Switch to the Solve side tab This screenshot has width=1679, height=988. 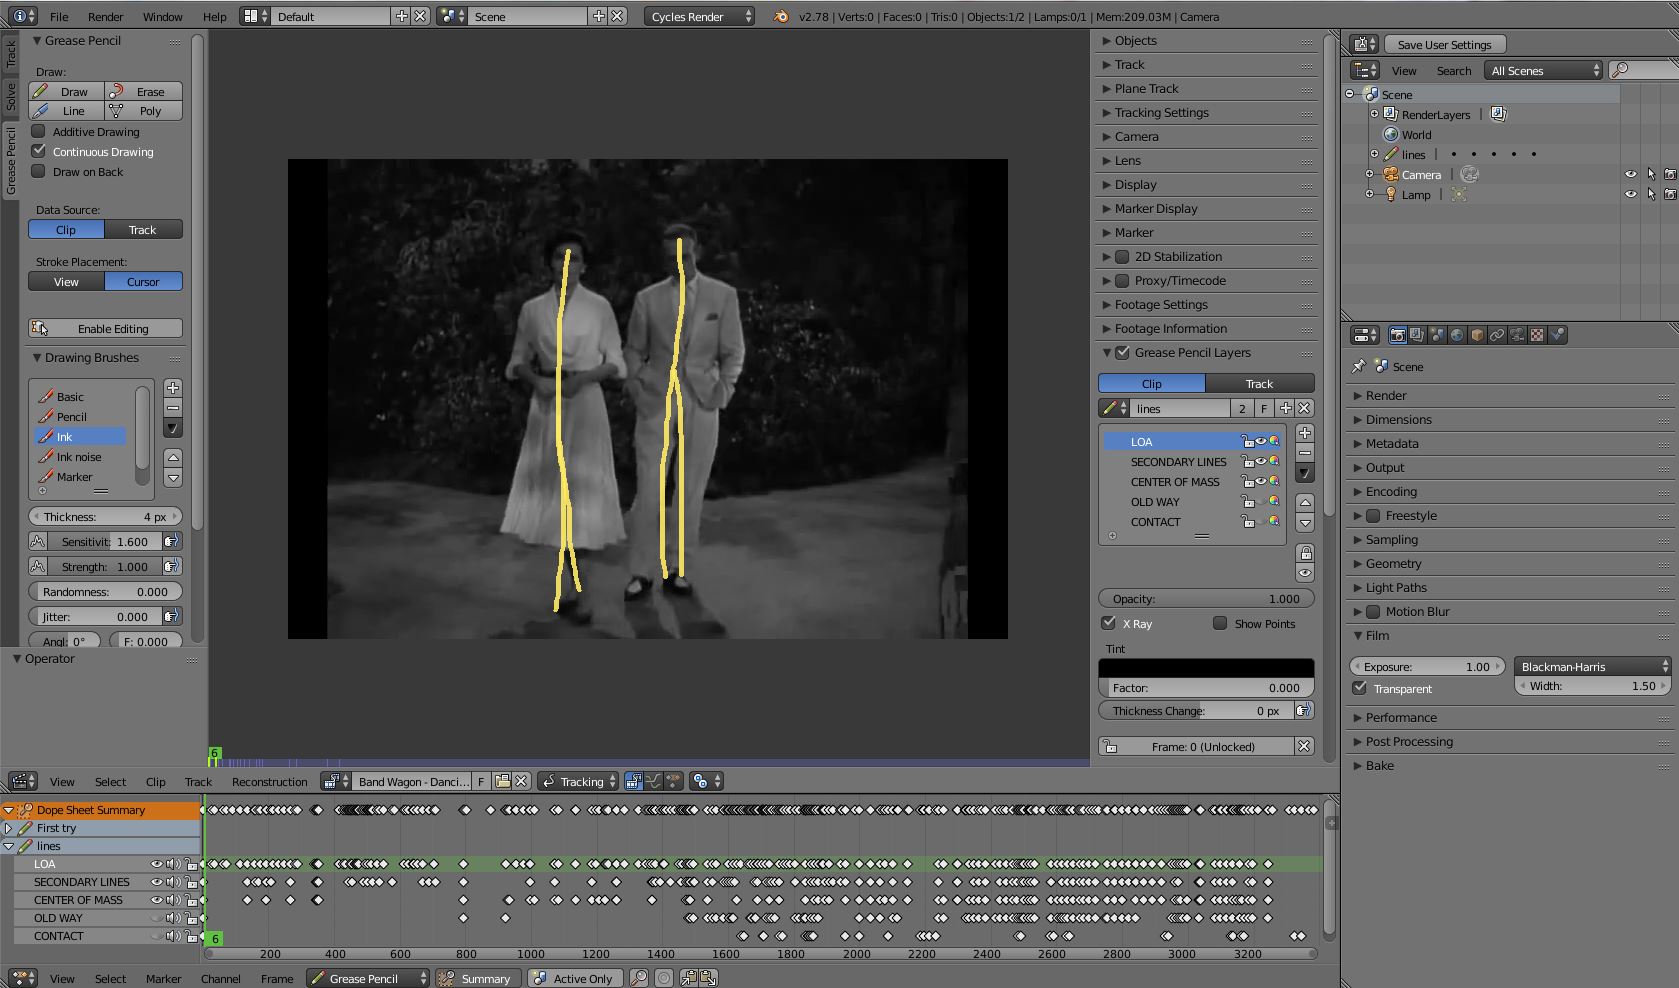(10, 97)
